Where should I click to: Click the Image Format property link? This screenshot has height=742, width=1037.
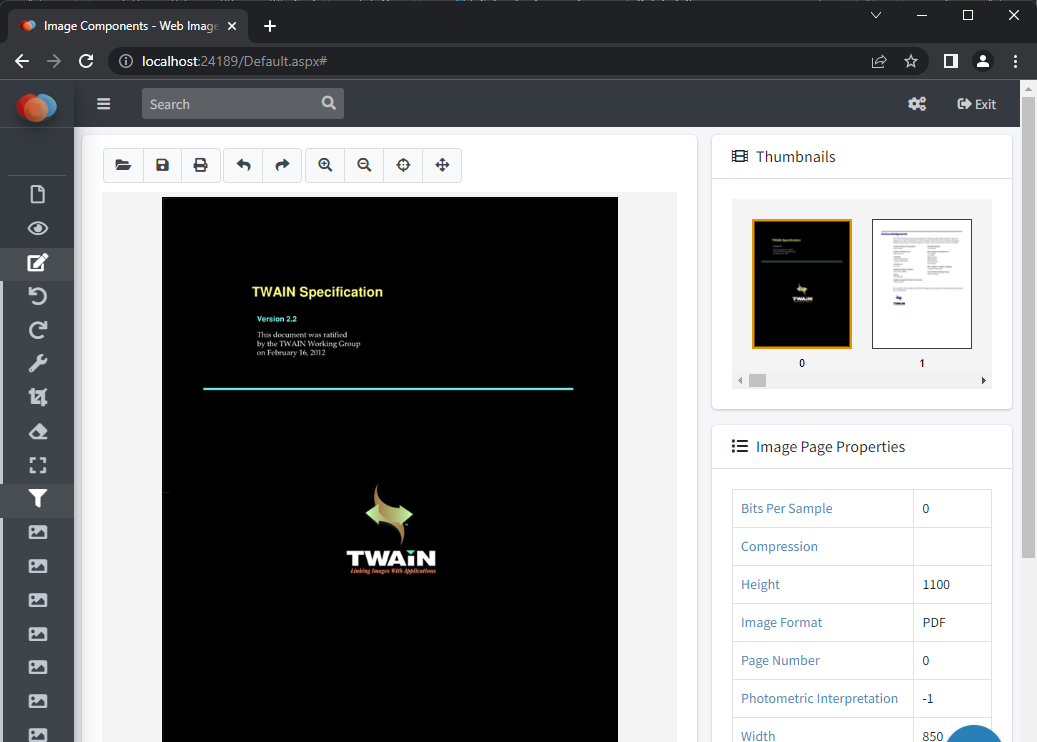[x=781, y=622]
